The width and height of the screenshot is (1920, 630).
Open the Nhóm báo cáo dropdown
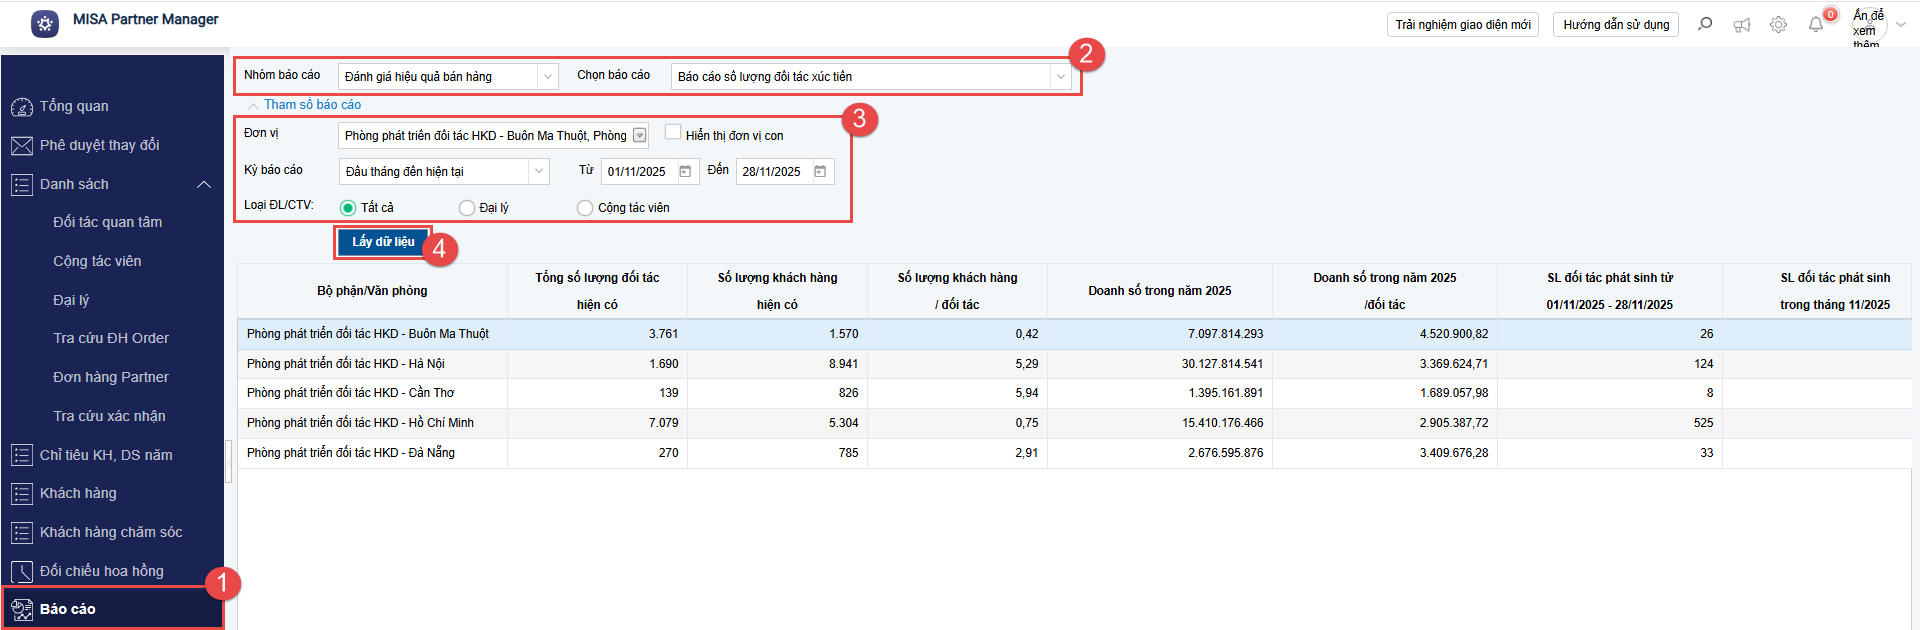547,77
